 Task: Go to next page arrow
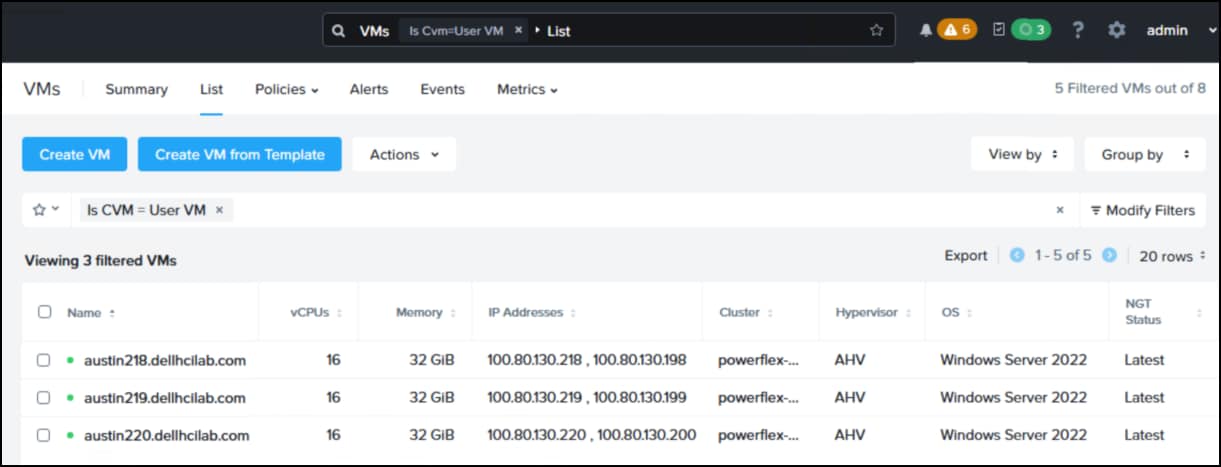tap(1109, 256)
